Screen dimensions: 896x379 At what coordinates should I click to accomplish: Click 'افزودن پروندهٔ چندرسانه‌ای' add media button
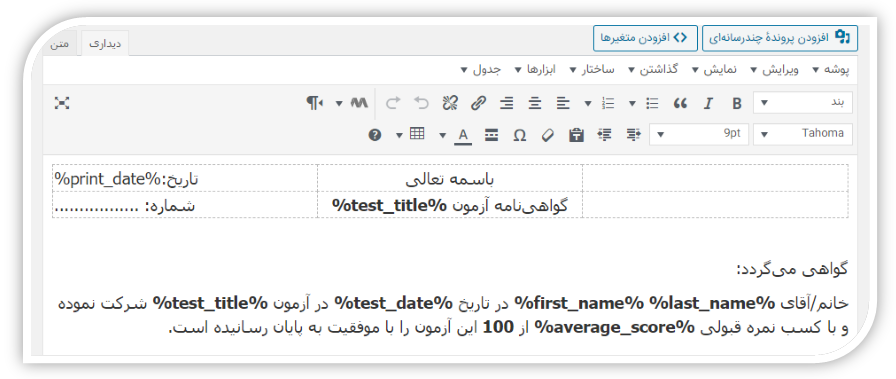pyautogui.click(x=780, y=37)
